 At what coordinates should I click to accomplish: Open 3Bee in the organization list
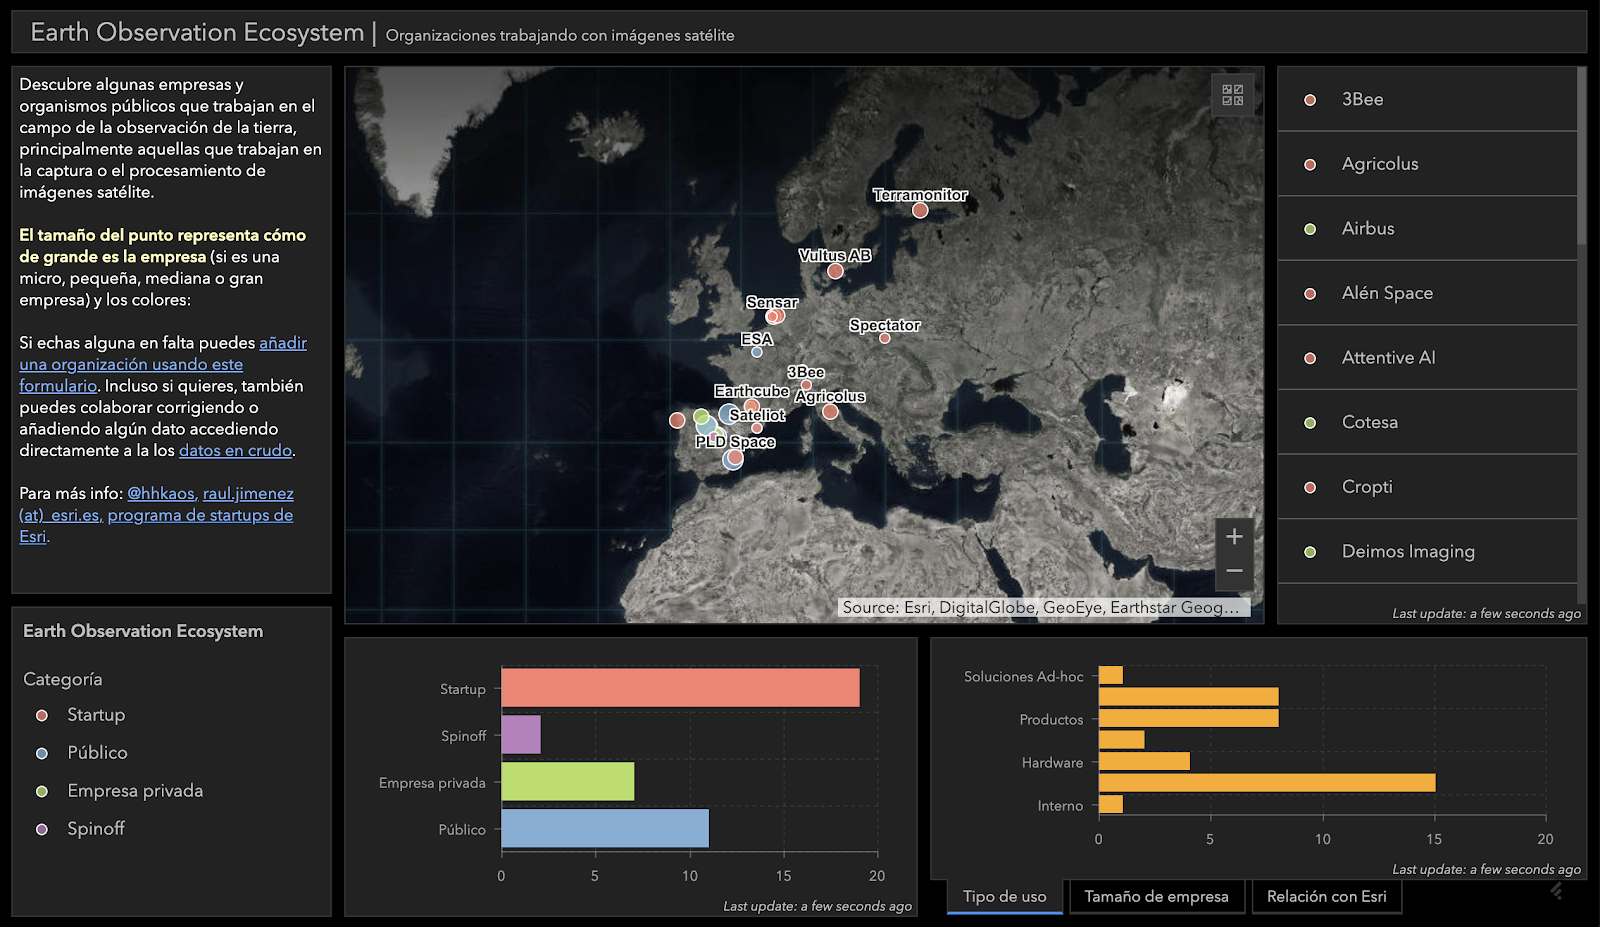pos(1427,99)
